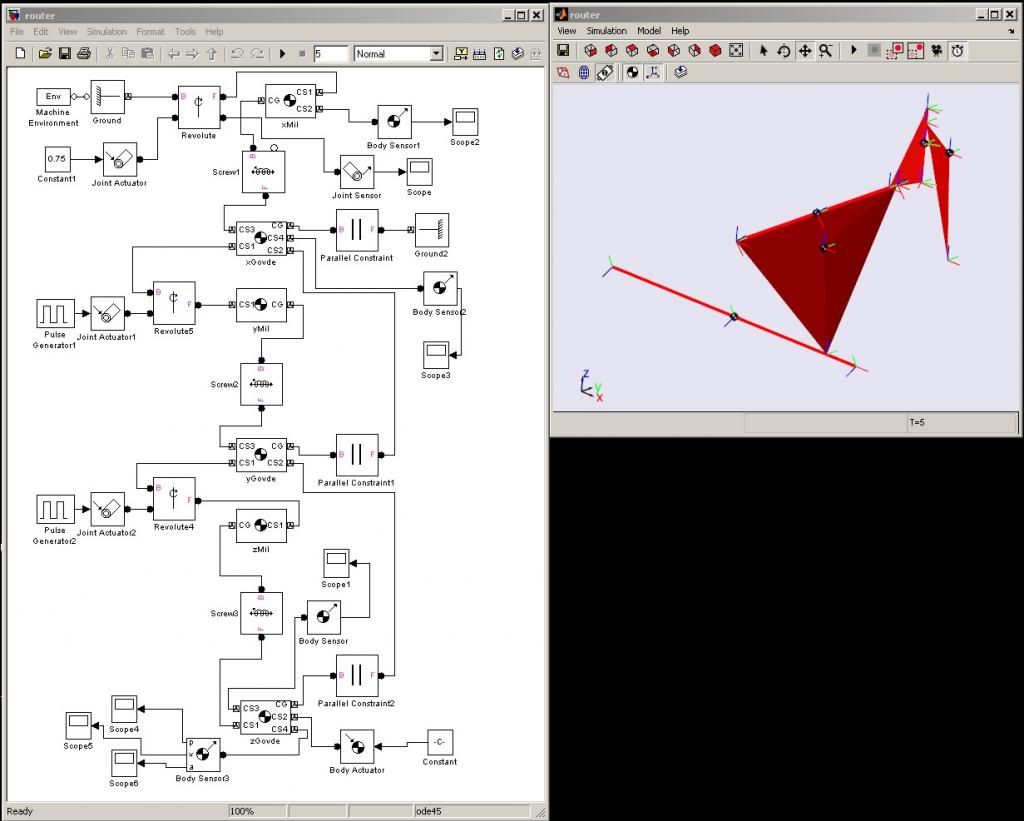Toggle convex hulls display icon
Image resolution: width=1024 pixels, height=821 pixels.
tap(563, 72)
